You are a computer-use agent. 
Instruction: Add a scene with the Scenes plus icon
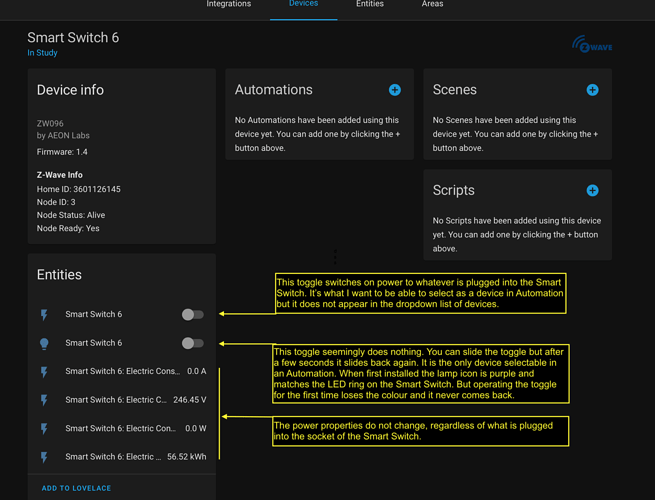coord(592,90)
